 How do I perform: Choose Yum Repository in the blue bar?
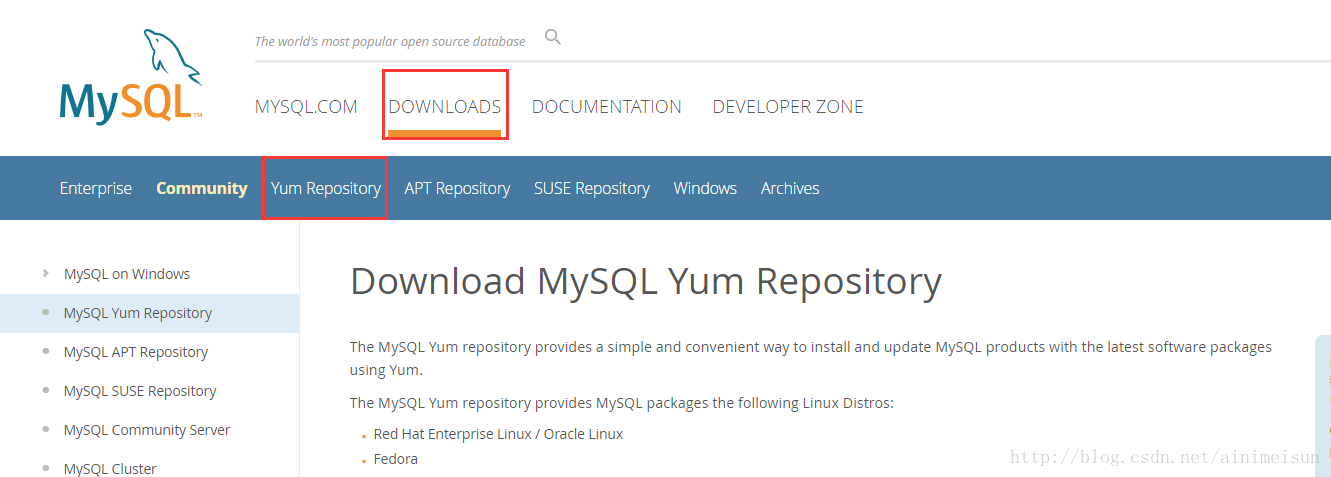click(326, 188)
